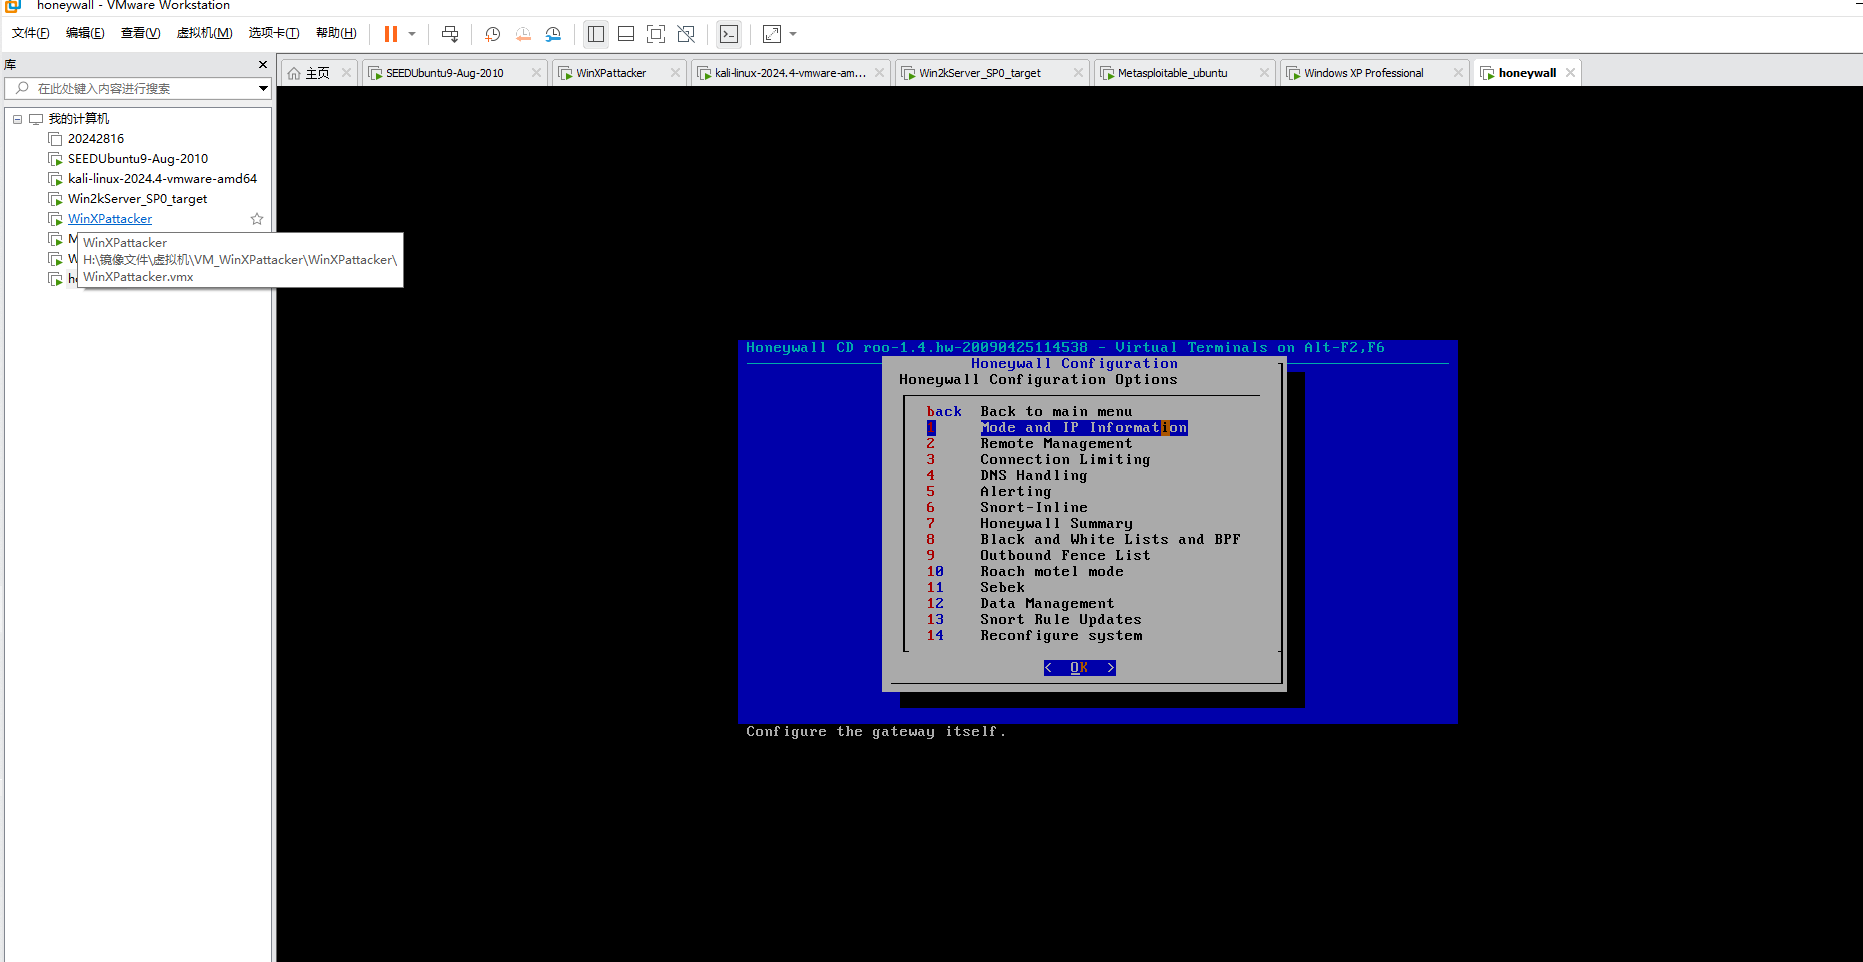Click the stretch guest display icon

point(772,34)
